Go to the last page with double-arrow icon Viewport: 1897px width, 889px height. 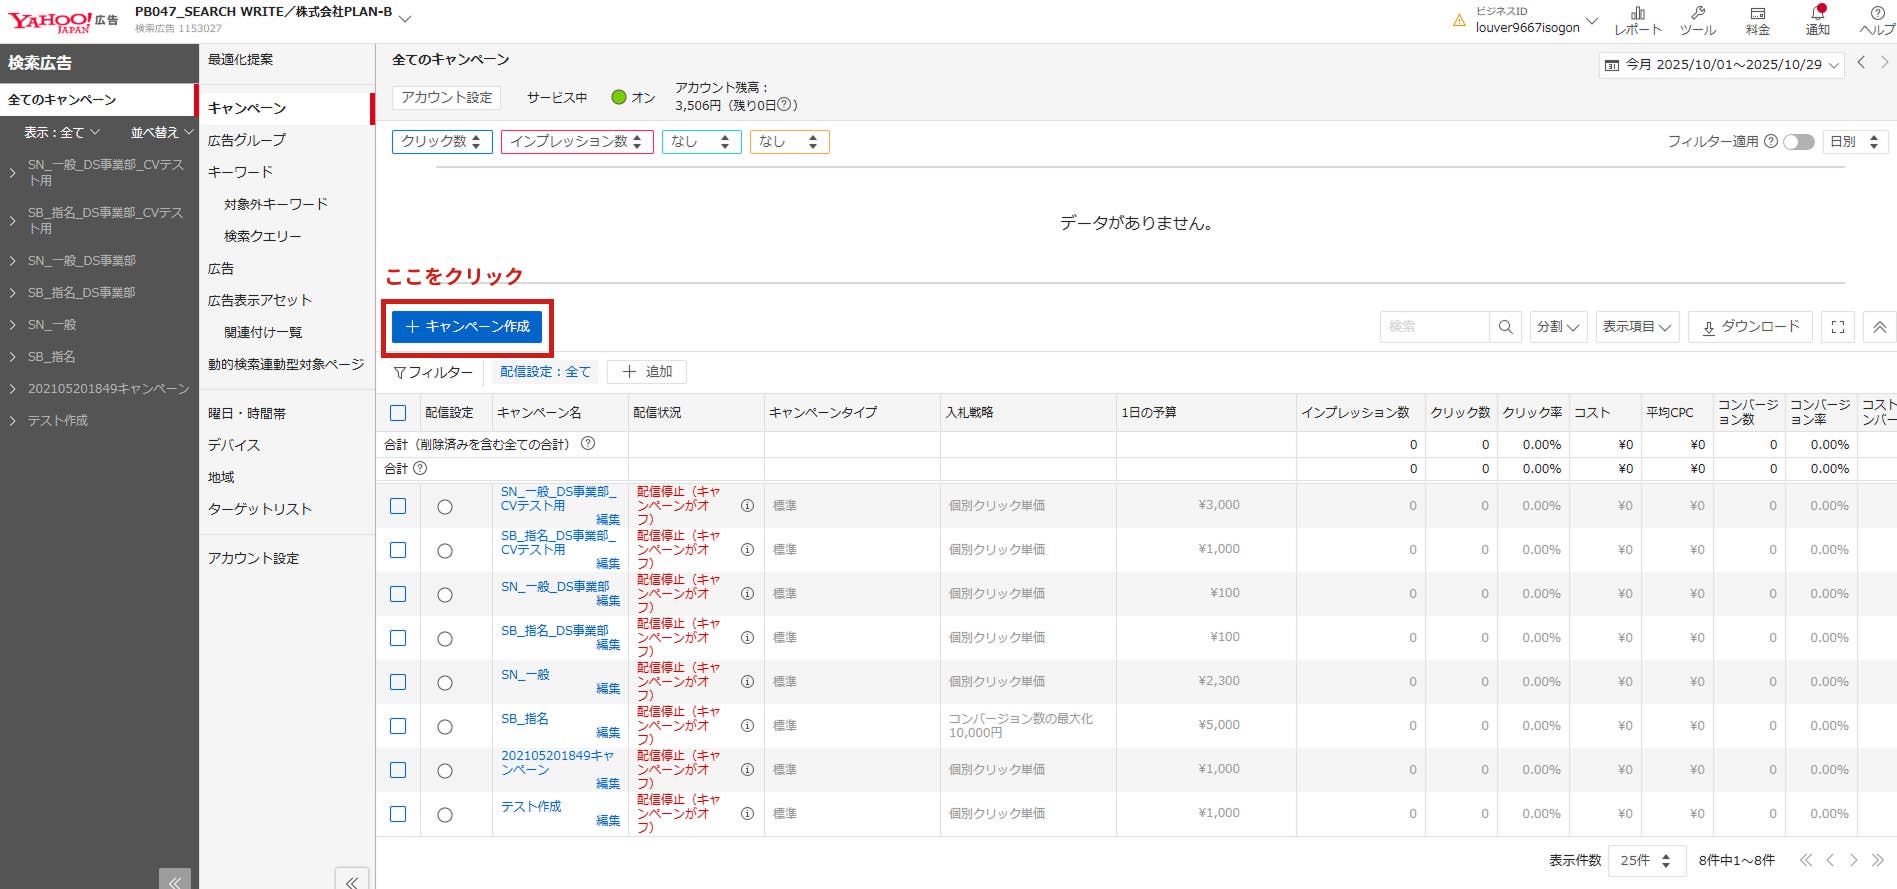[x=1877, y=860]
